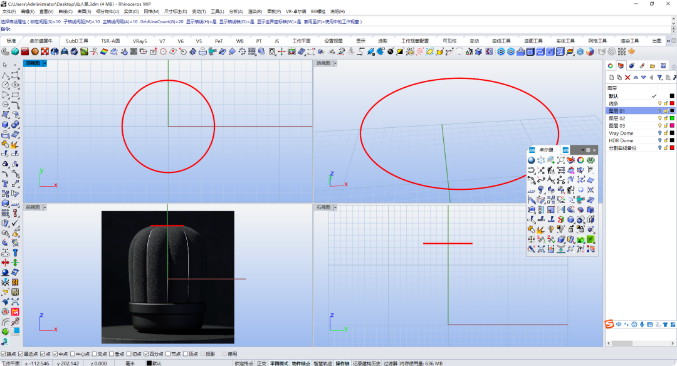Image resolution: width=677 pixels, height=366 pixels.
Task: Toggle 物件锁点 in status bar
Action: pyautogui.click(x=301, y=363)
